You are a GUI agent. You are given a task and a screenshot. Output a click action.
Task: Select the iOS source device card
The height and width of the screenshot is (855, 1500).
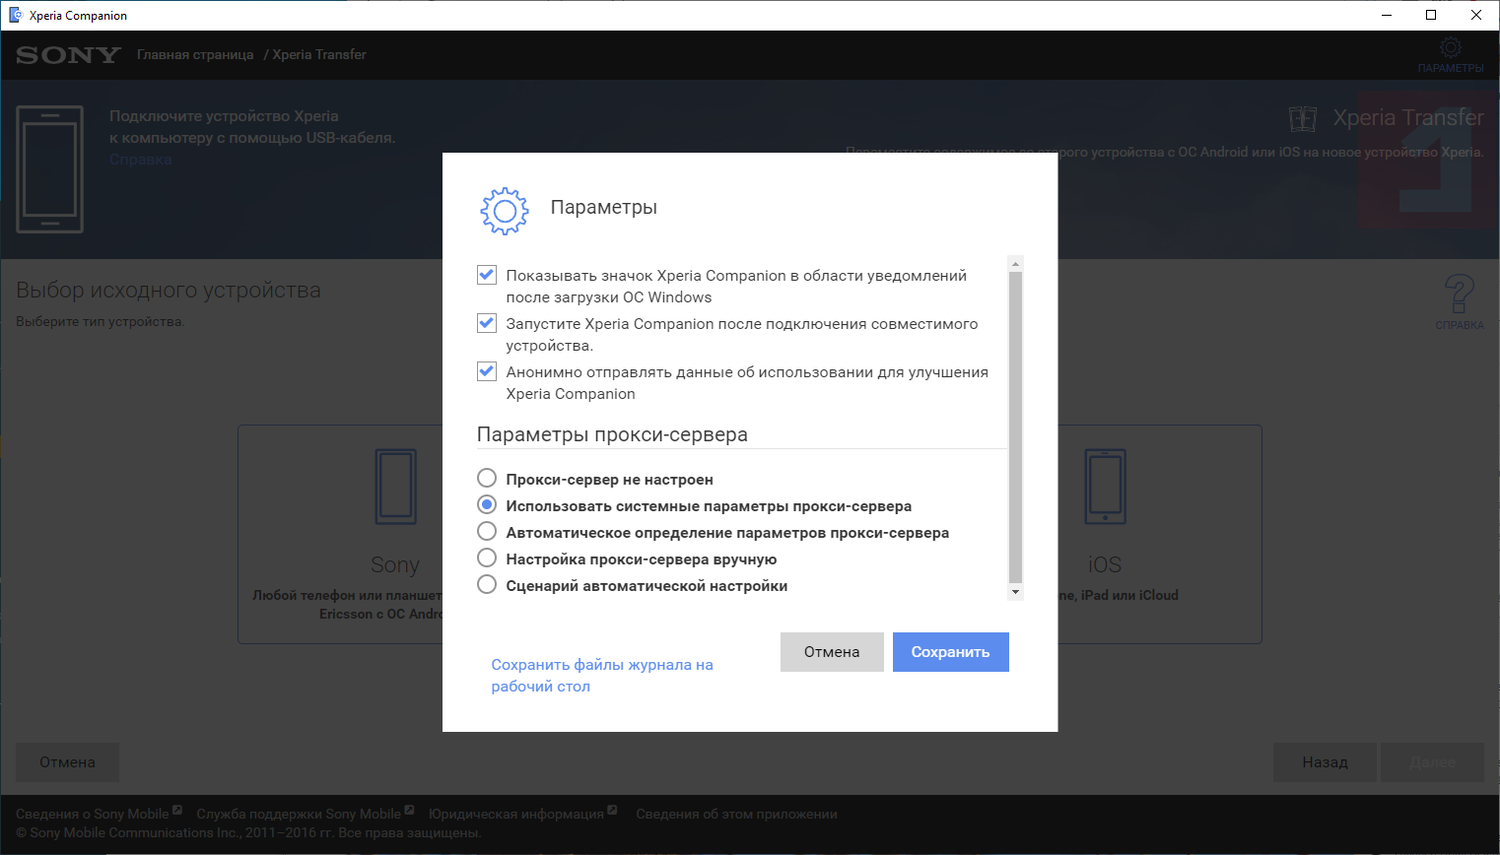pos(1160,534)
